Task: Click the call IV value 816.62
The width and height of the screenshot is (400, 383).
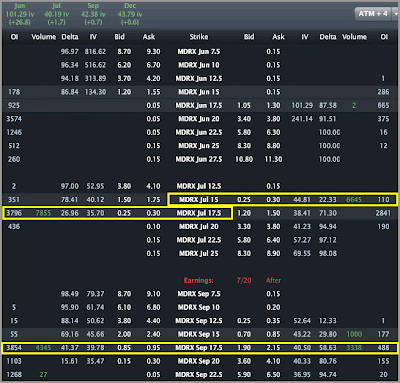Action: 95,52
